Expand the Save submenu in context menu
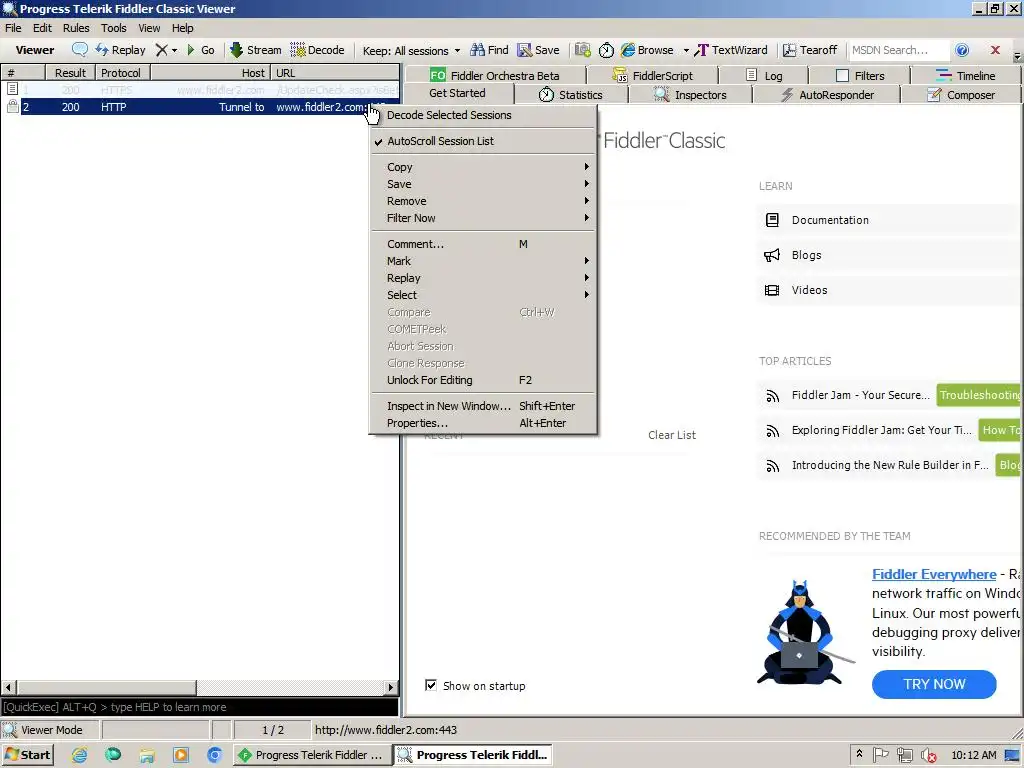This screenshot has height=768, width=1024. (x=483, y=184)
